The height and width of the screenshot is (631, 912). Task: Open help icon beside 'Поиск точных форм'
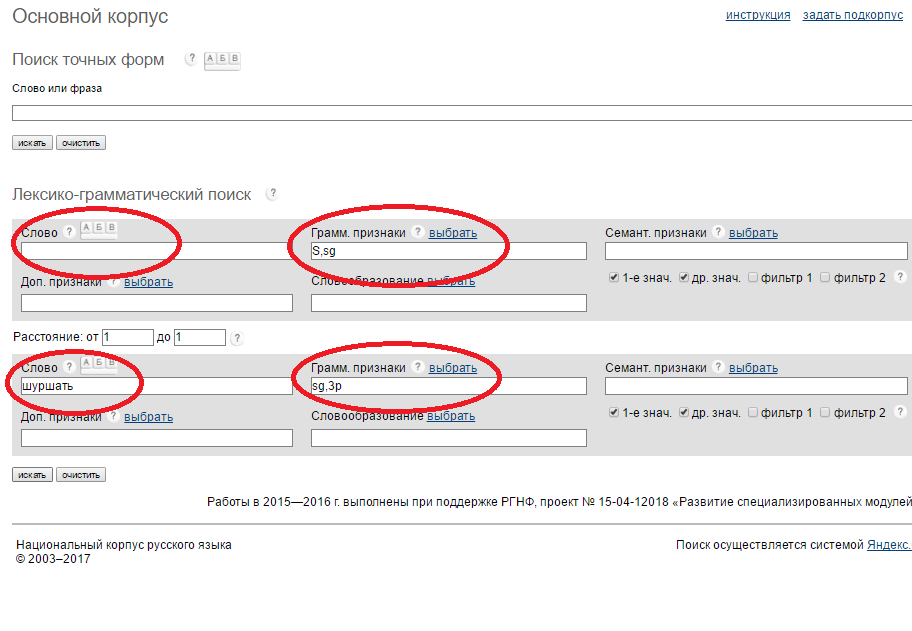191,58
